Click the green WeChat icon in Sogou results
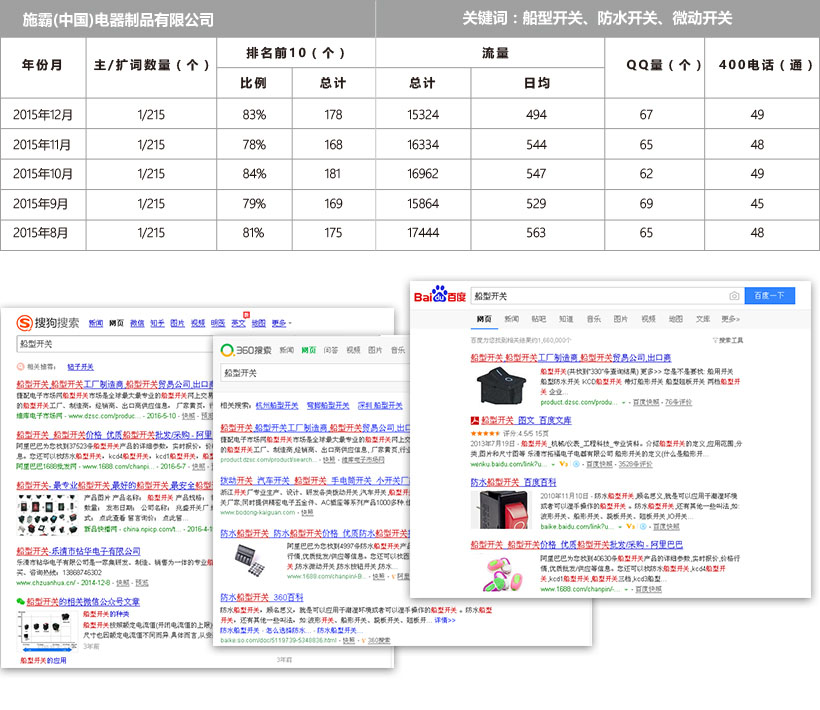Screen dimensions: 820x710 pyautogui.click(x=20, y=602)
